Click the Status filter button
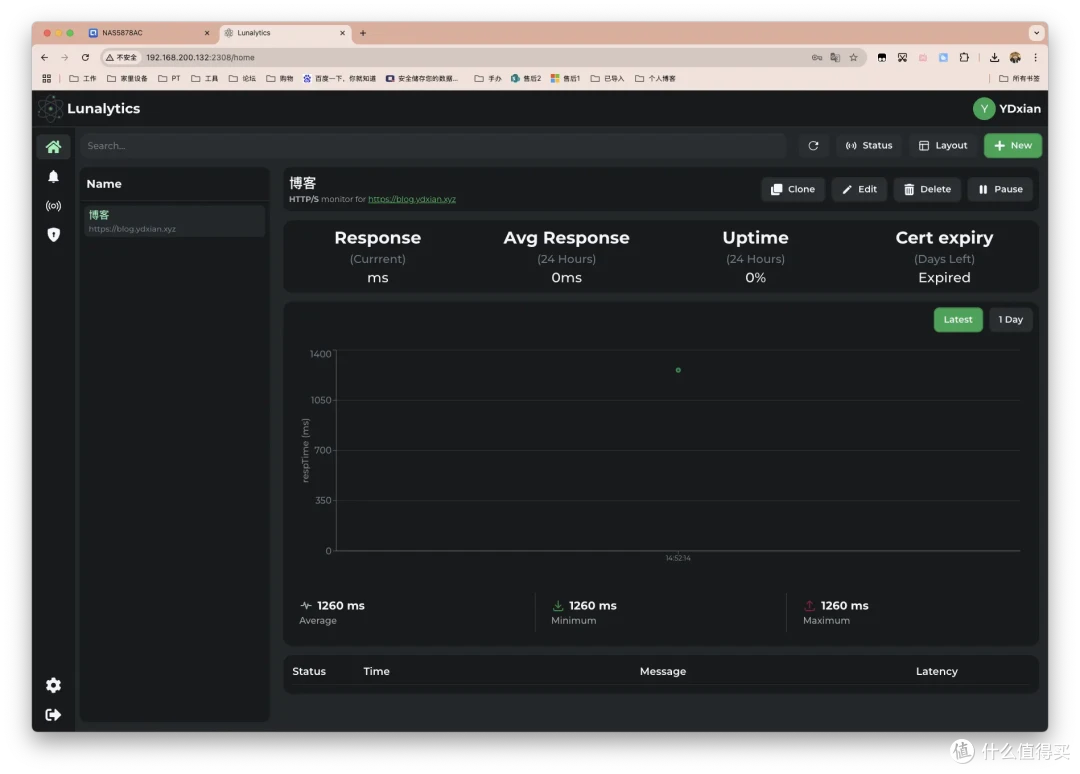Image resolution: width=1080 pixels, height=774 pixels. click(x=869, y=145)
